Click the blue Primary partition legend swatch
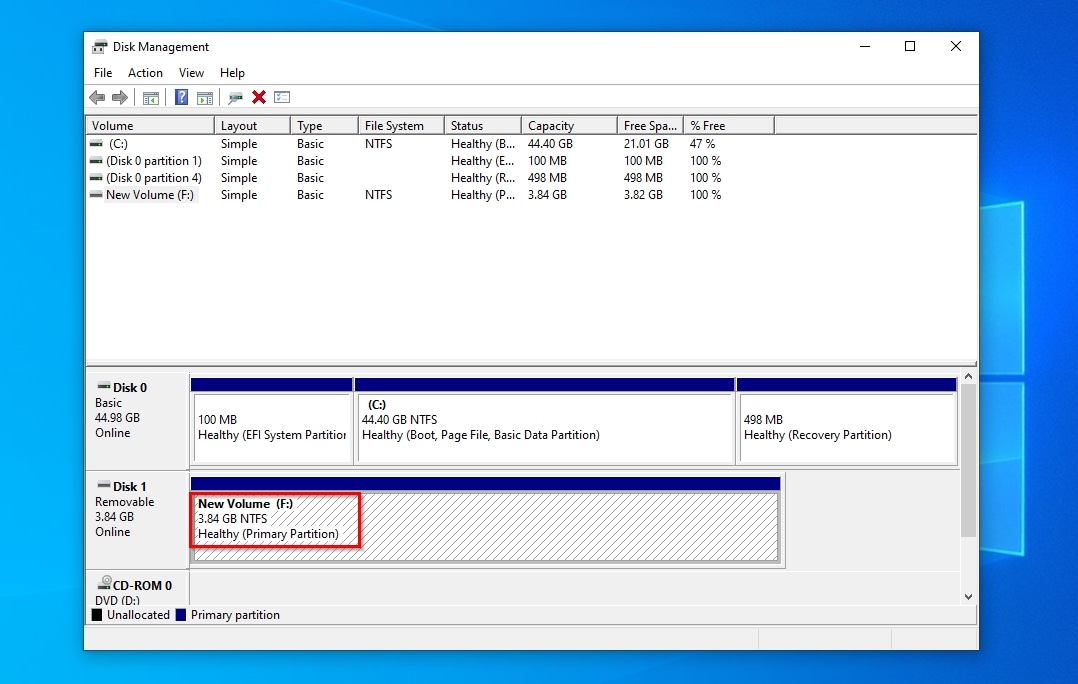Screen dimensions: 1078x684 click(x=181, y=615)
